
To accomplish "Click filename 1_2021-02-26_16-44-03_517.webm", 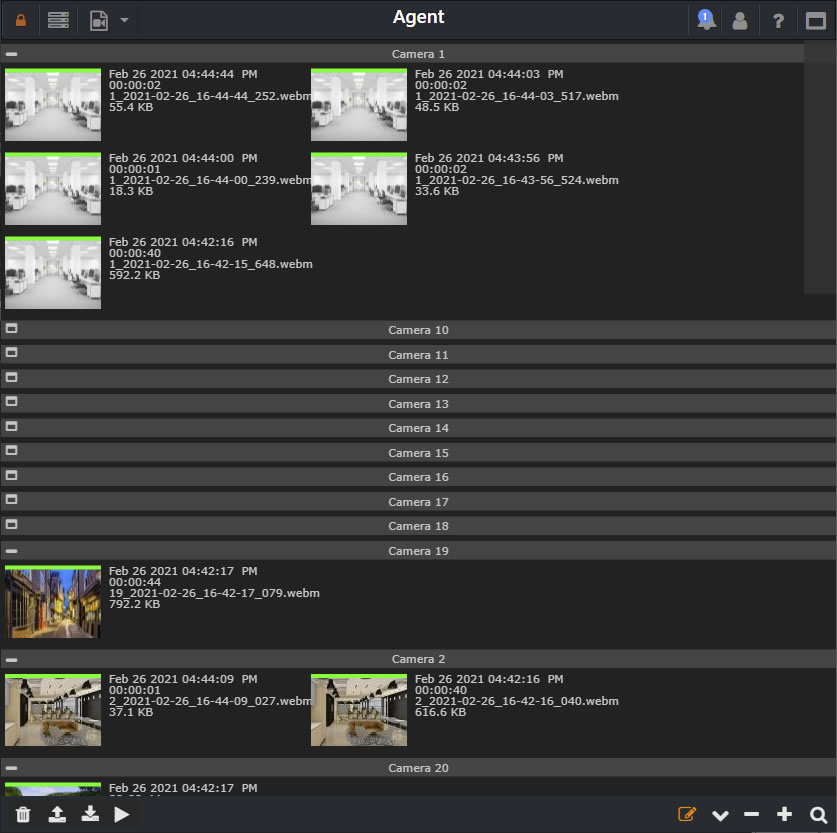I will [517, 96].
